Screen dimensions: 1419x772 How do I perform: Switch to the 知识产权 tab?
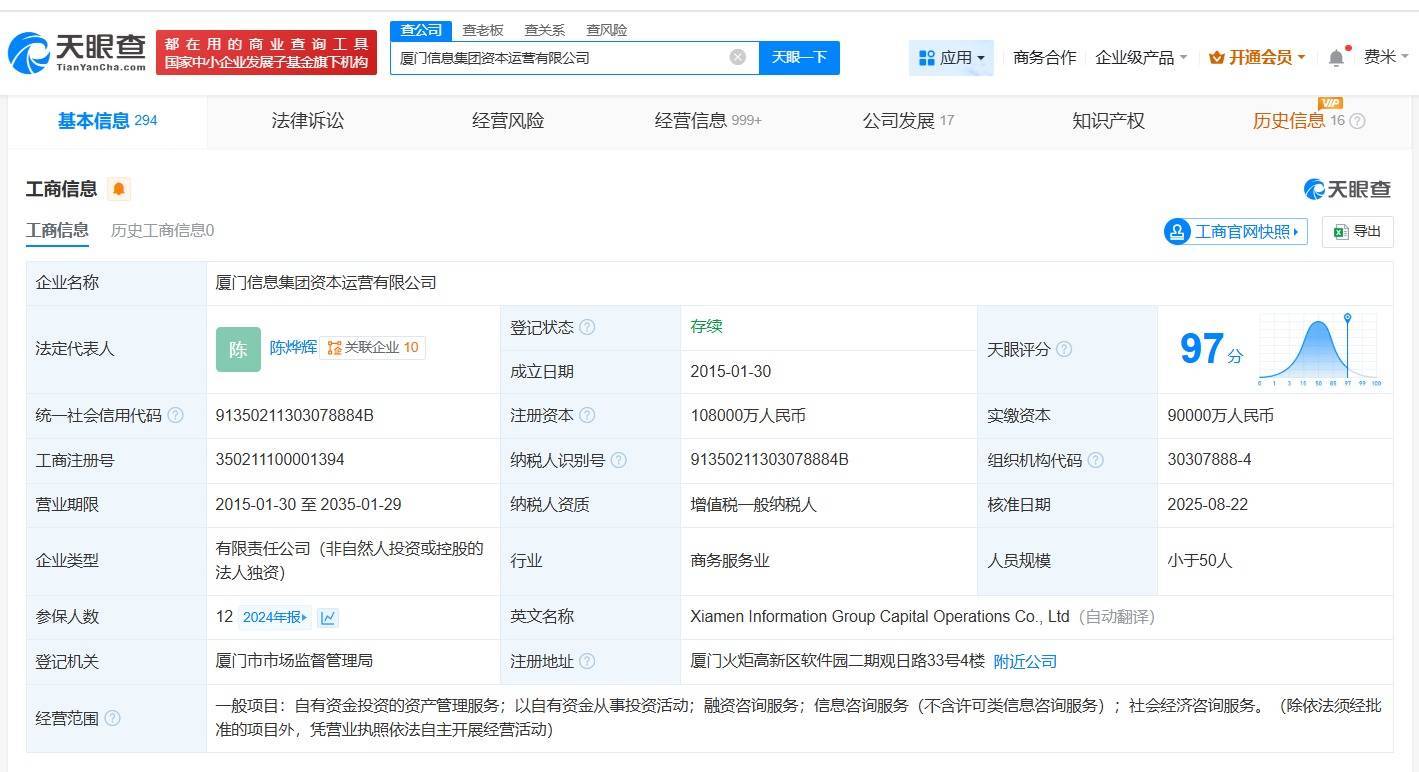1108,121
